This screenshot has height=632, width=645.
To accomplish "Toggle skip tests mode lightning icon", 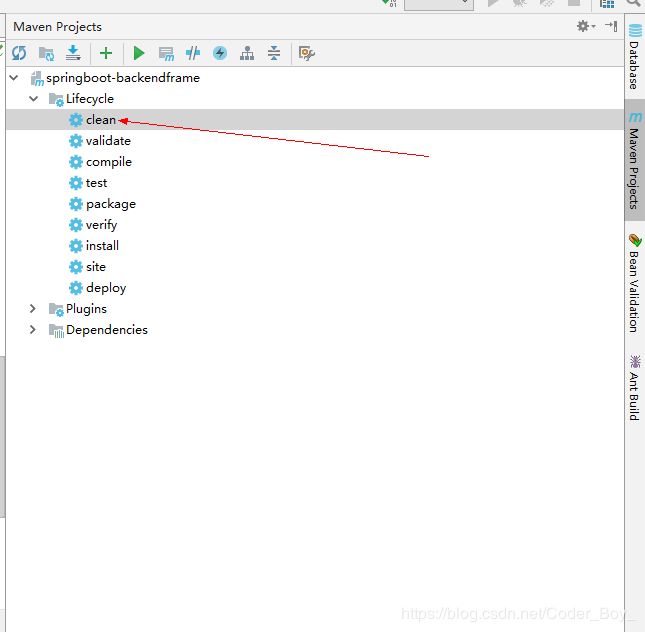I will [x=220, y=53].
